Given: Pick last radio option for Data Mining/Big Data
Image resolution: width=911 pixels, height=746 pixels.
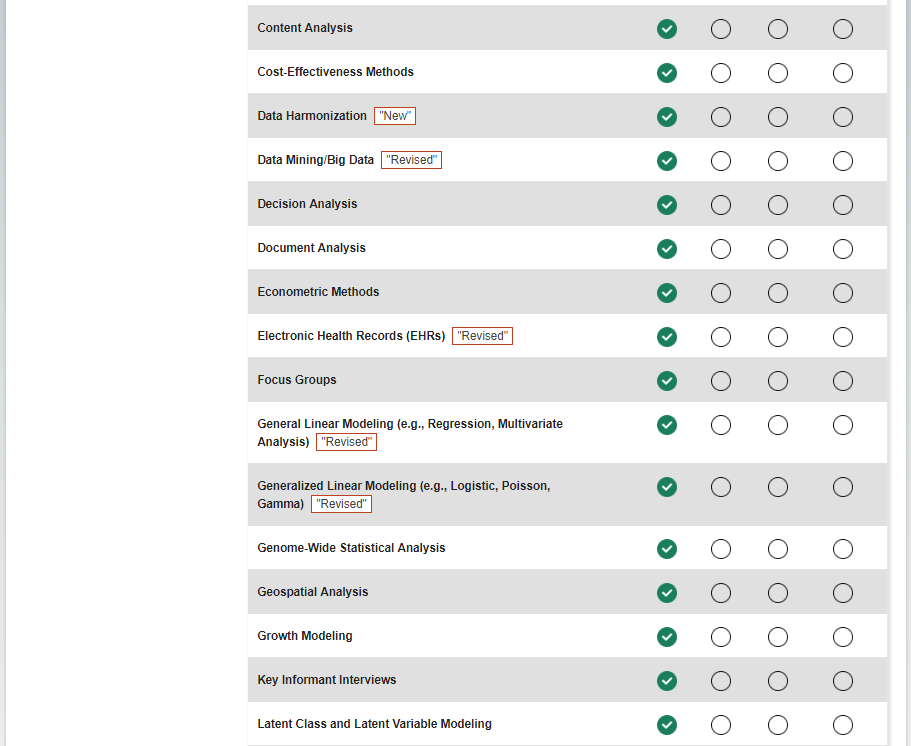Looking at the screenshot, I should pyautogui.click(x=843, y=161).
